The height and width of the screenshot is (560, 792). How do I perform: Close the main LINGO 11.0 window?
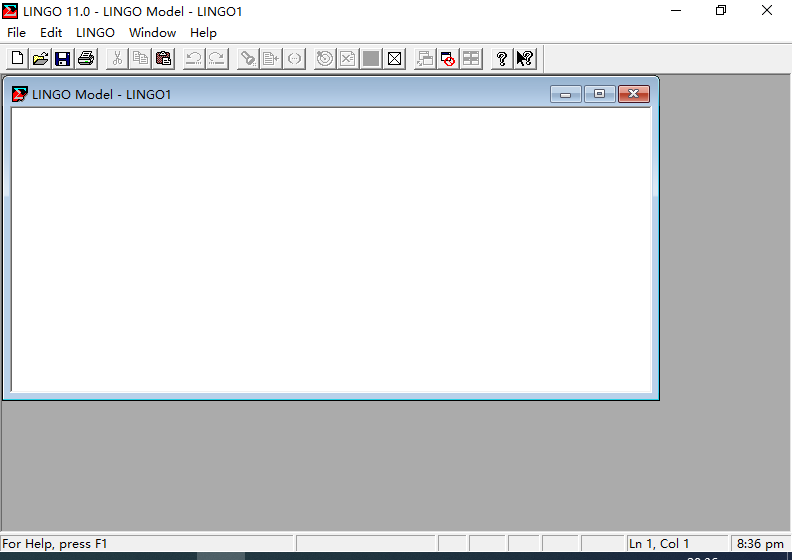[x=767, y=11]
